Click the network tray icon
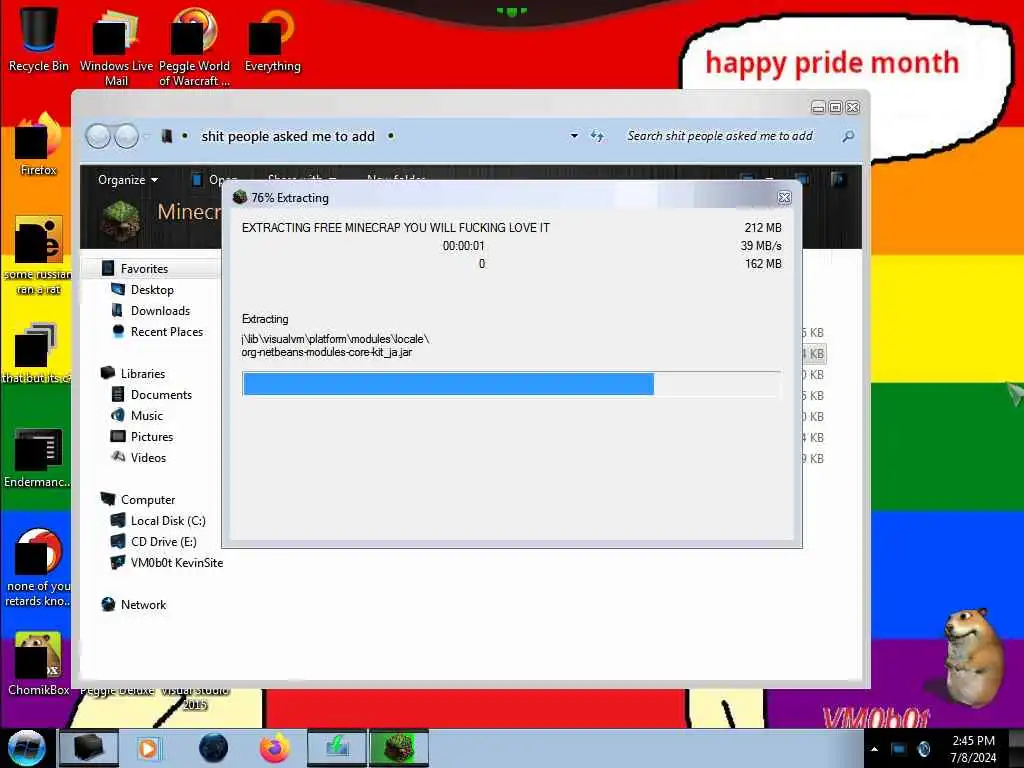The height and width of the screenshot is (768, 1024). pos(899,749)
